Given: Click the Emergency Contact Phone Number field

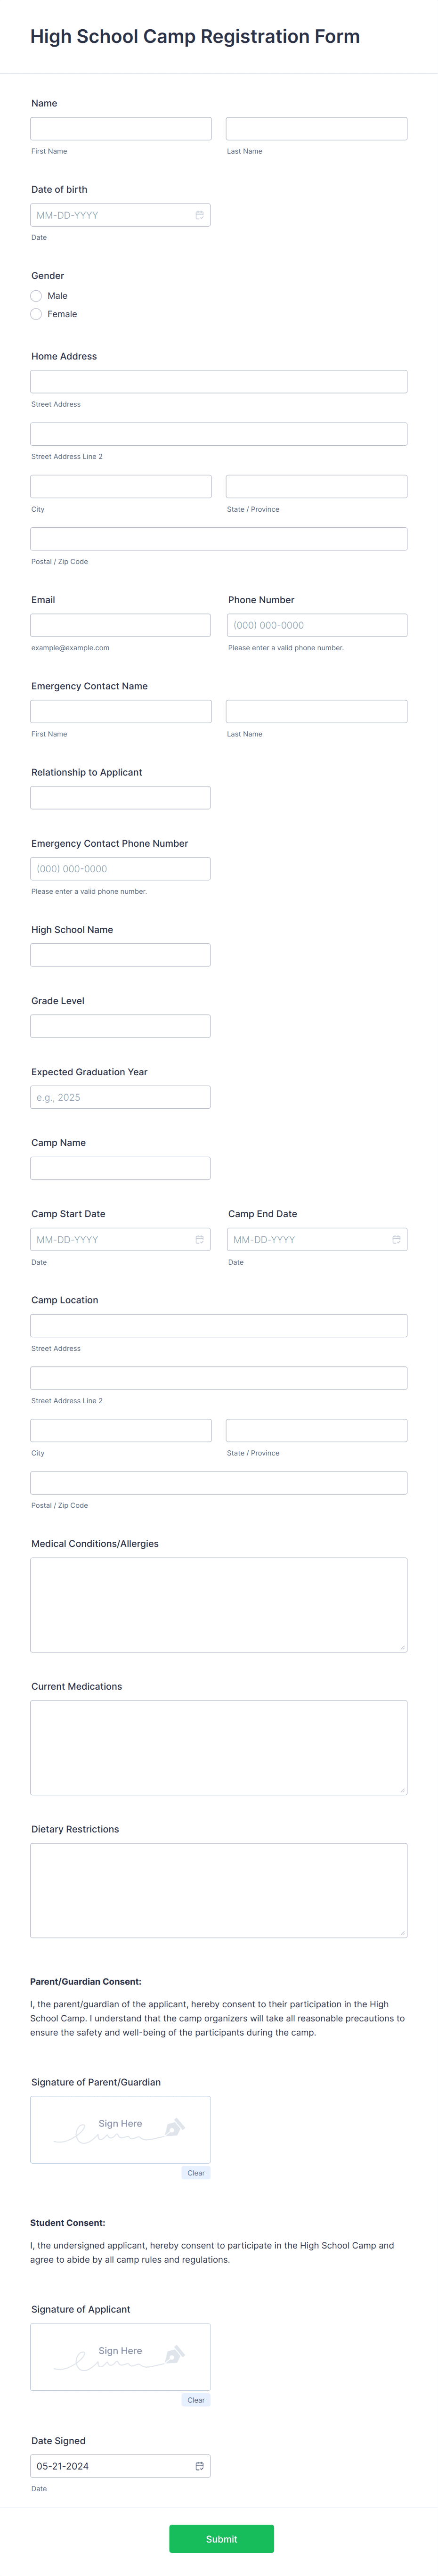Looking at the screenshot, I should 120,868.
